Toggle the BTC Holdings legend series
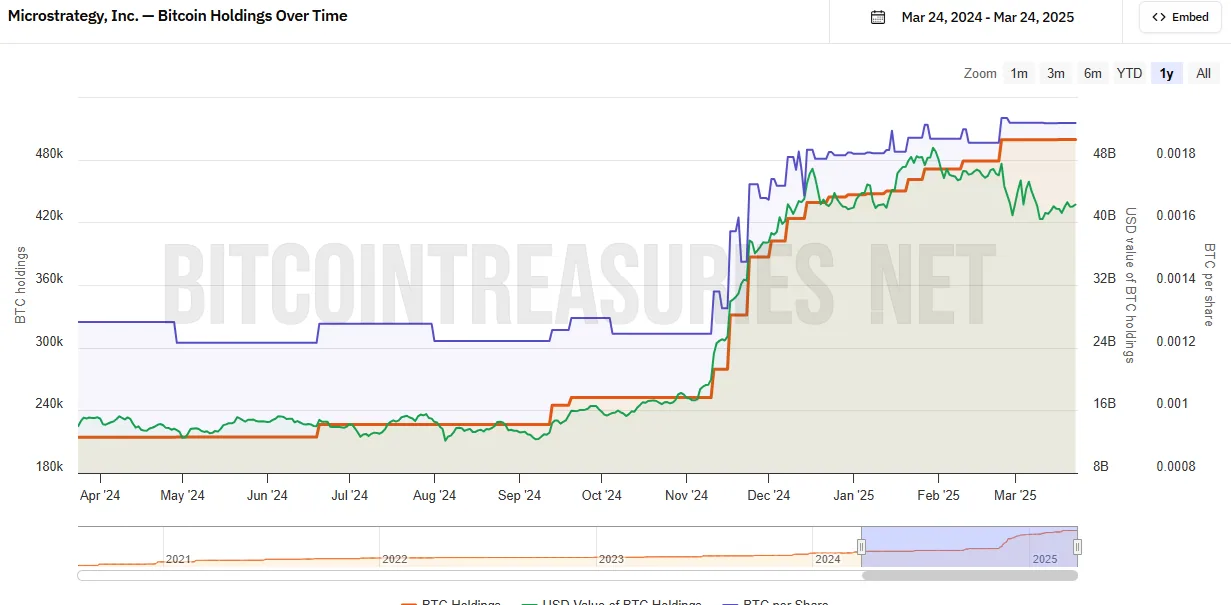Screen dimensions: 1231x605 (x=451, y=603)
